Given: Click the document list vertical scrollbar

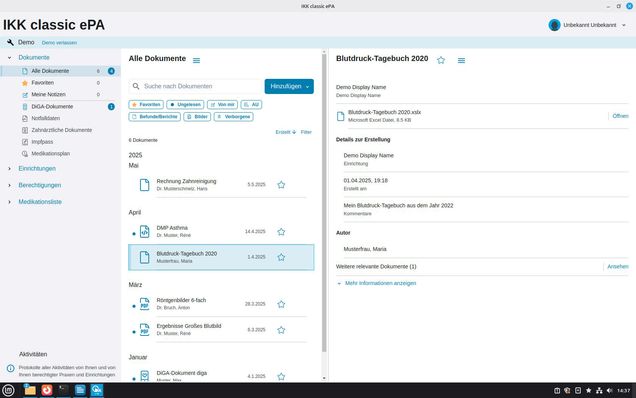Looking at the screenshot, I should pos(324,203).
